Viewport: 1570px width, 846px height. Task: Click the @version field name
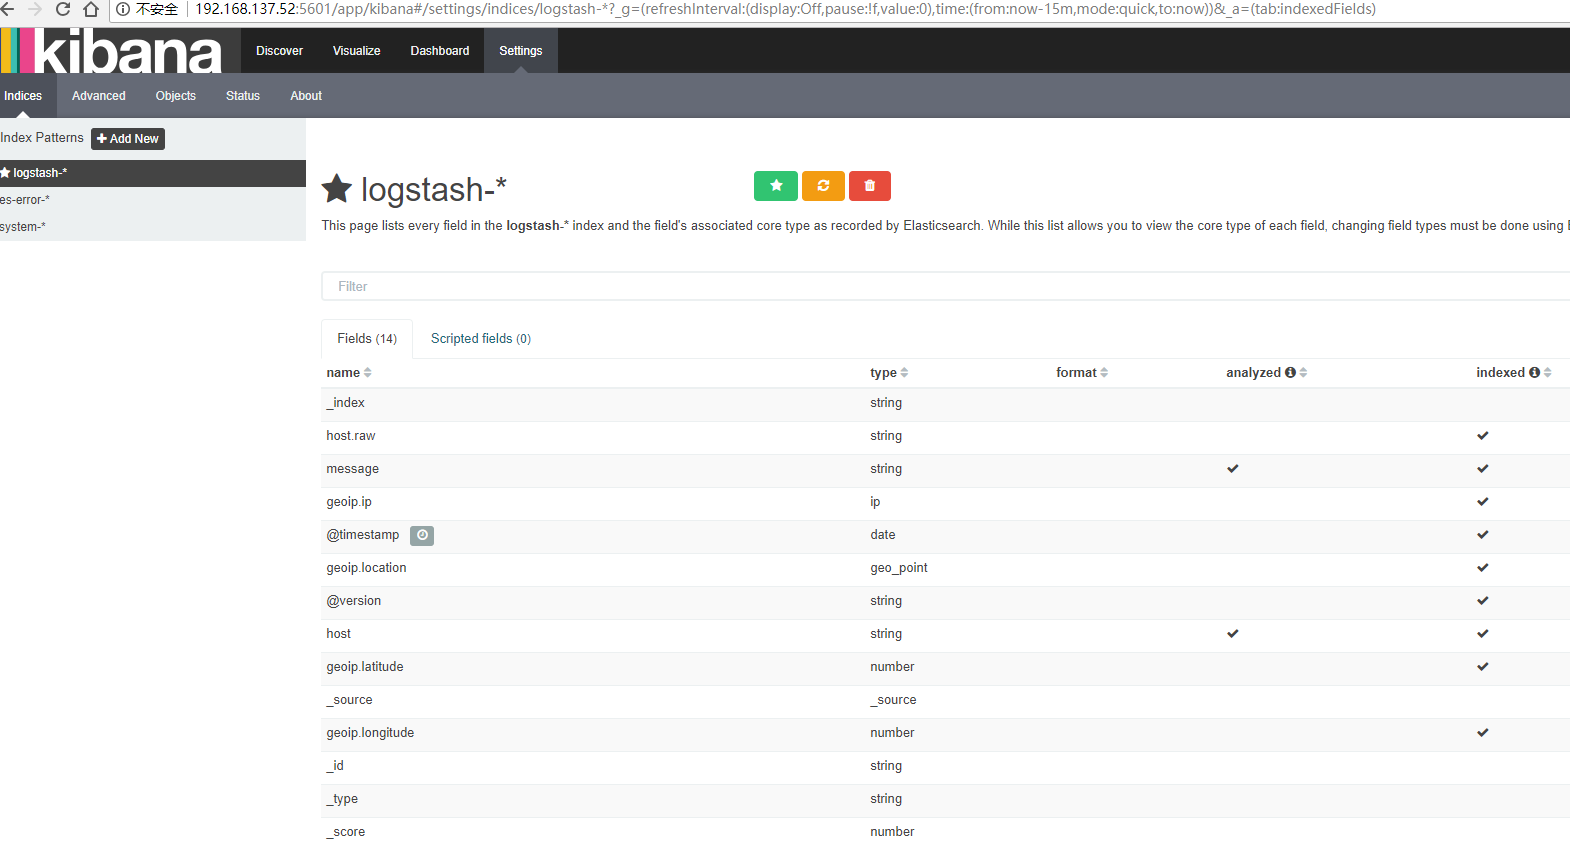point(354,601)
